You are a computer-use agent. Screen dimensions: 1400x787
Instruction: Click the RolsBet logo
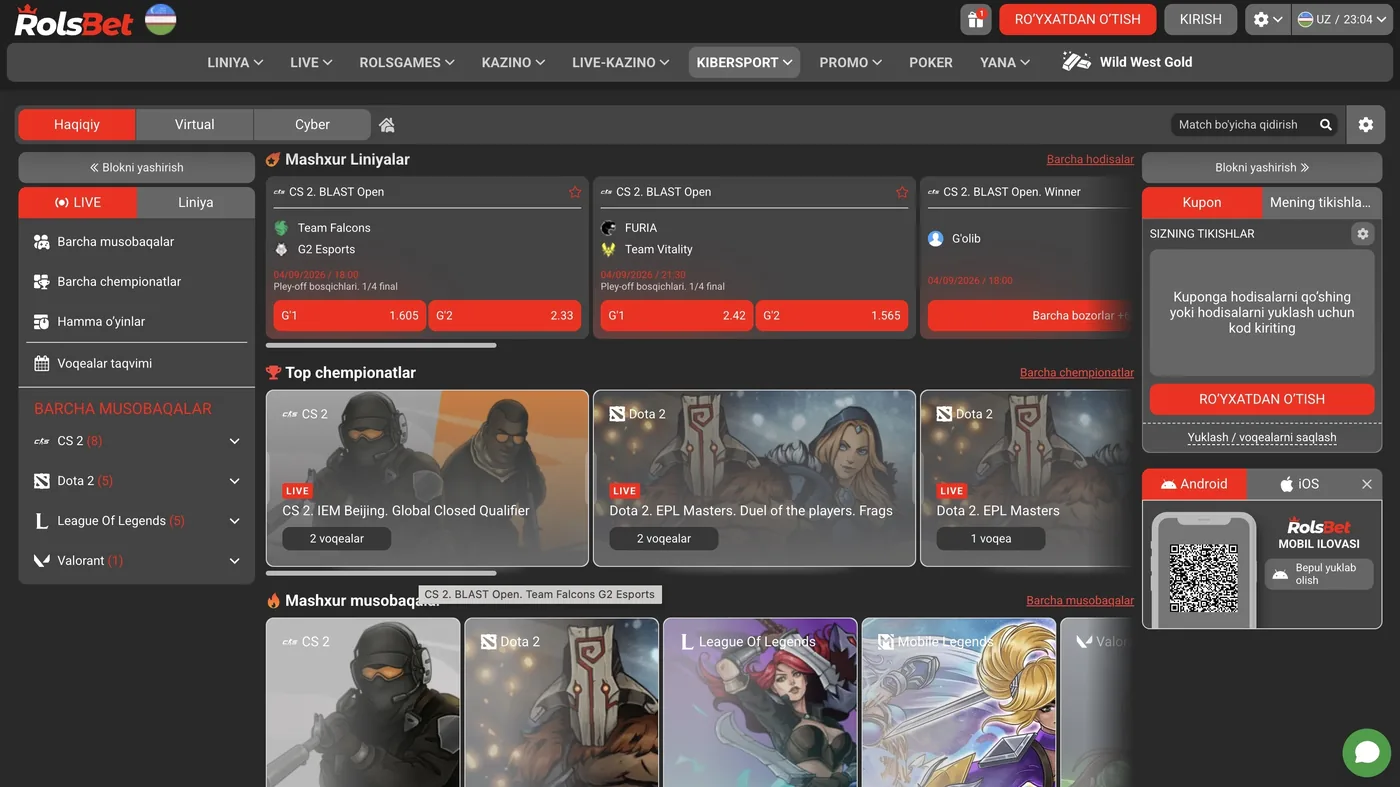[x=74, y=21]
